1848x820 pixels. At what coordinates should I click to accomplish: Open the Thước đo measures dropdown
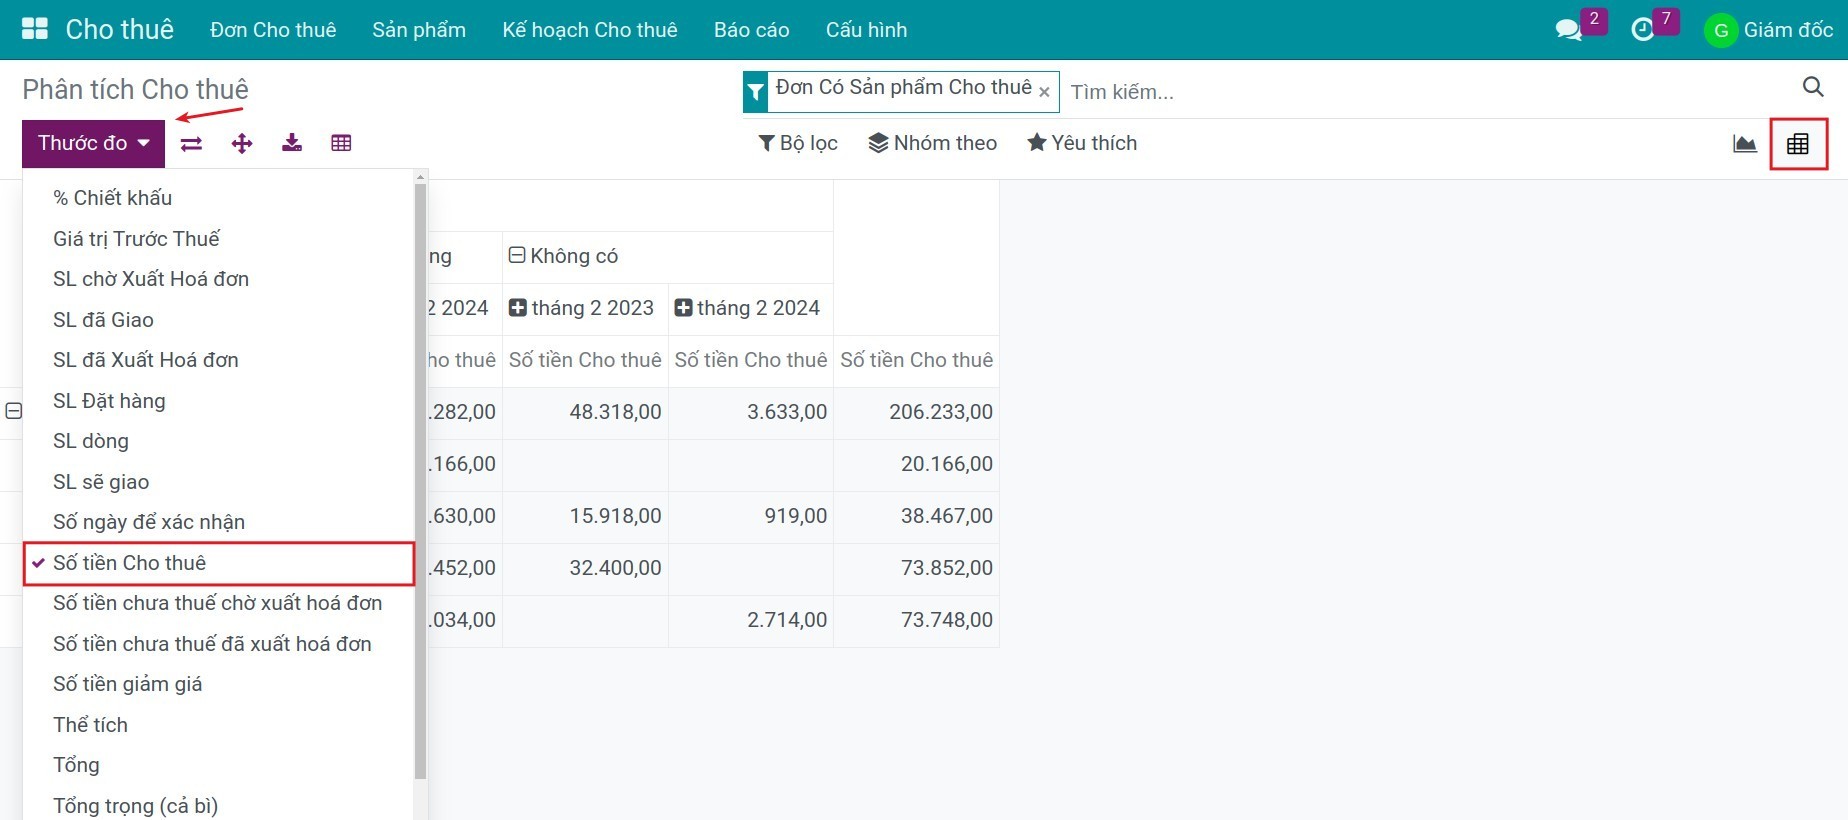(x=93, y=143)
